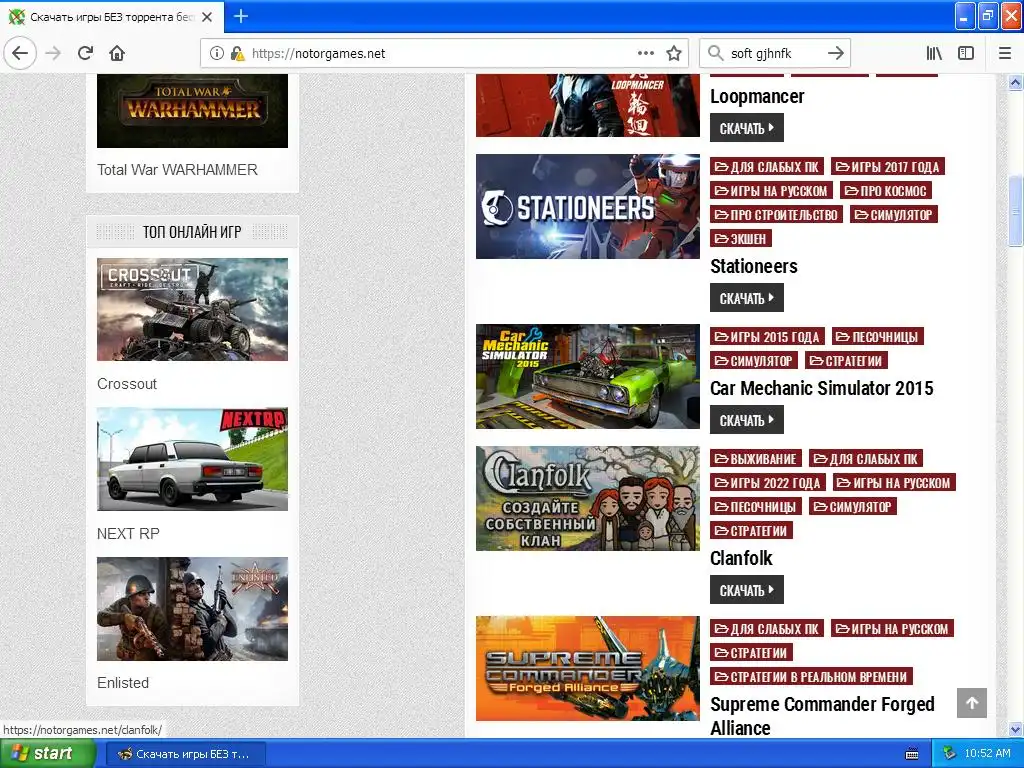The image size is (1024, 768).
Task: Select the ПРО КОСМОС tag
Action: pyautogui.click(x=886, y=191)
